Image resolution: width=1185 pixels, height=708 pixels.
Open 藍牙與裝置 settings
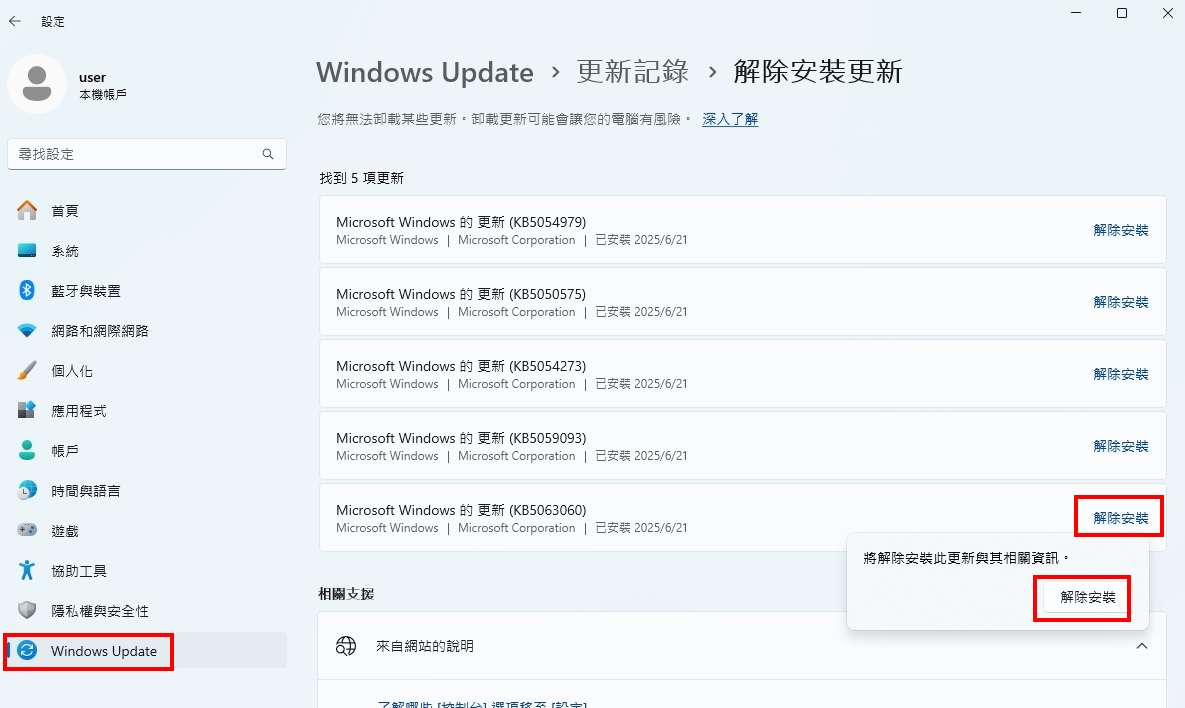[147, 291]
